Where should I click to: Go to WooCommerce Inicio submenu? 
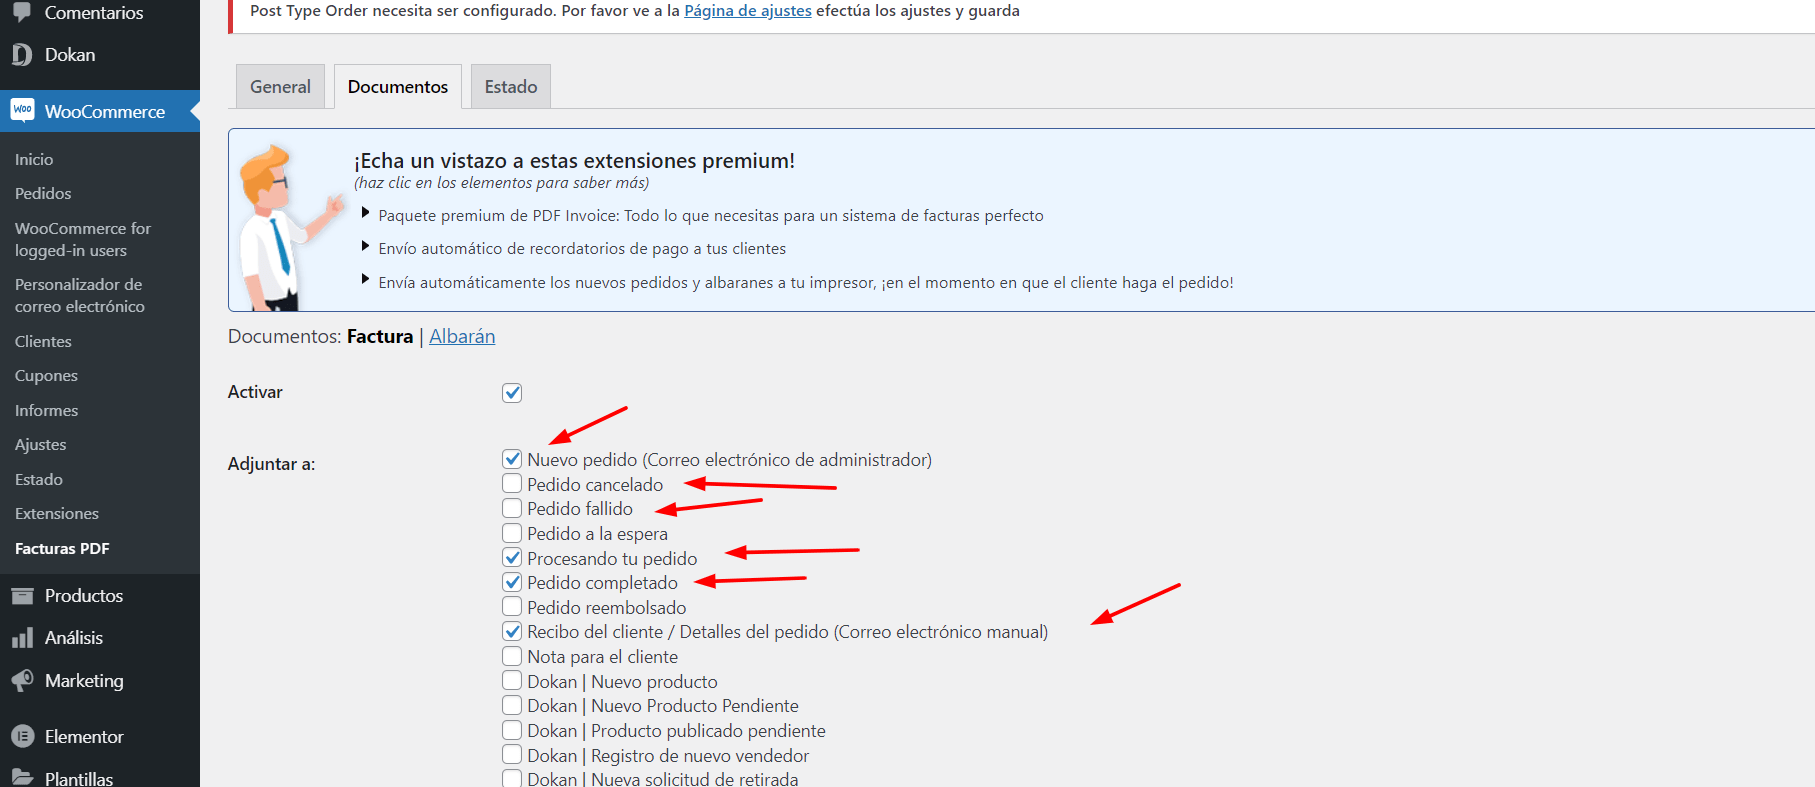click(x=34, y=159)
